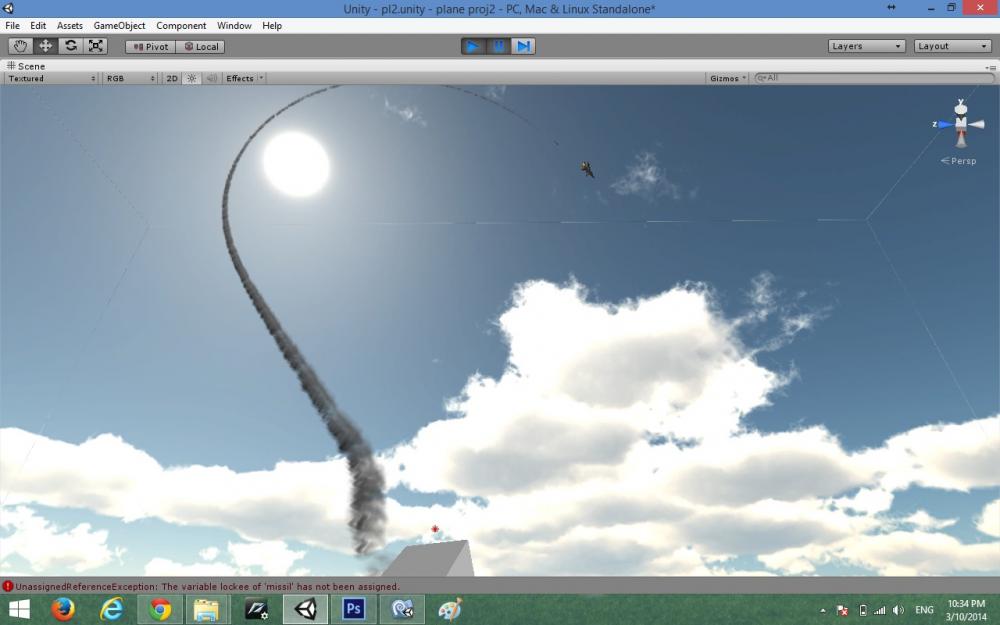Open the File menu
The width and height of the screenshot is (1000, 625).
tap(12, 26)
